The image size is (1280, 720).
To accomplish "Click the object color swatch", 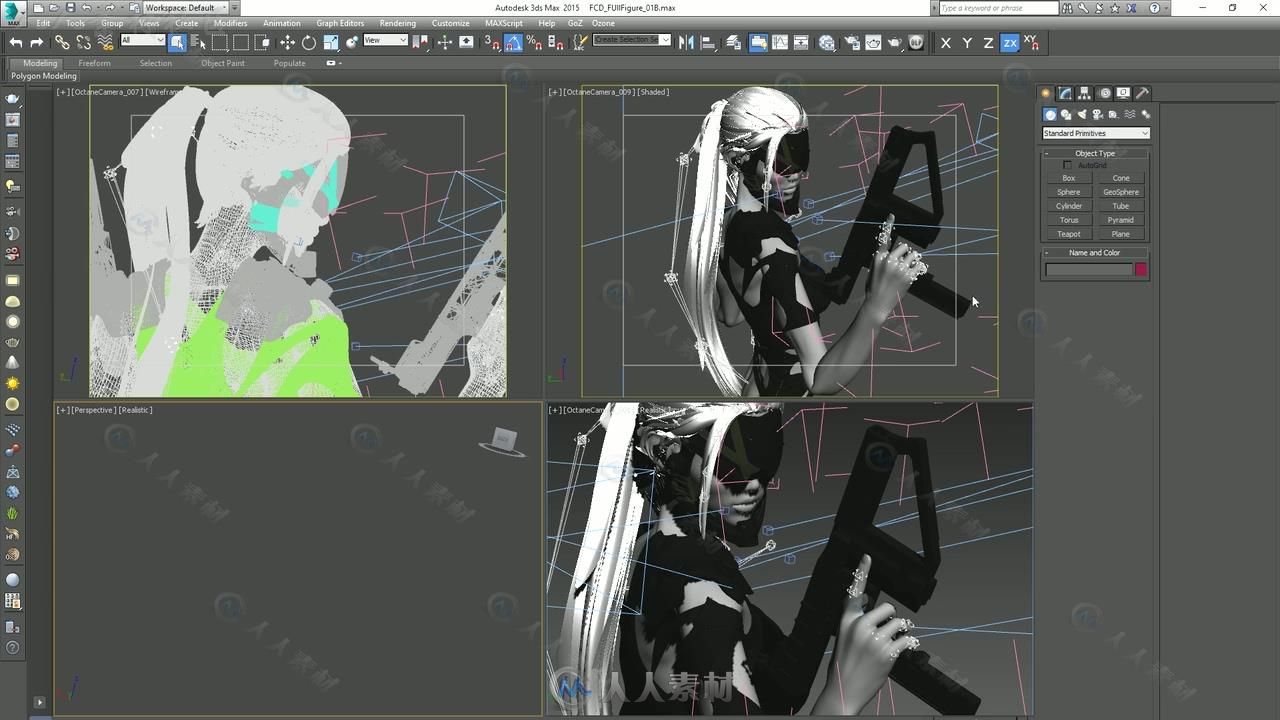I will pyautogui.click(x=1141, y=269).
